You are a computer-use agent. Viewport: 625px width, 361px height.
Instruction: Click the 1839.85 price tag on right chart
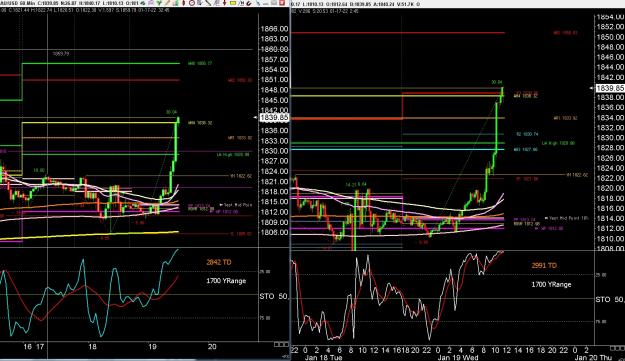pyautogui.click(x=610, y=88)
